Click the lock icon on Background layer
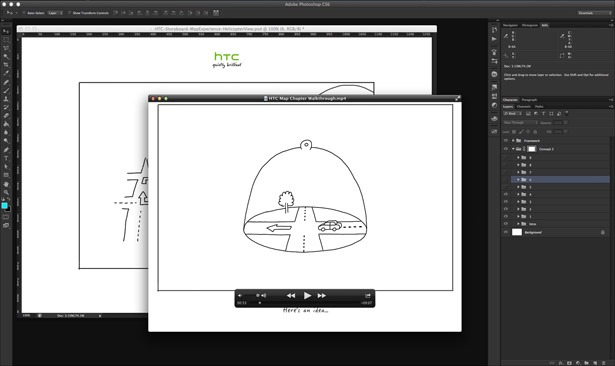 [x=602, y=232]
